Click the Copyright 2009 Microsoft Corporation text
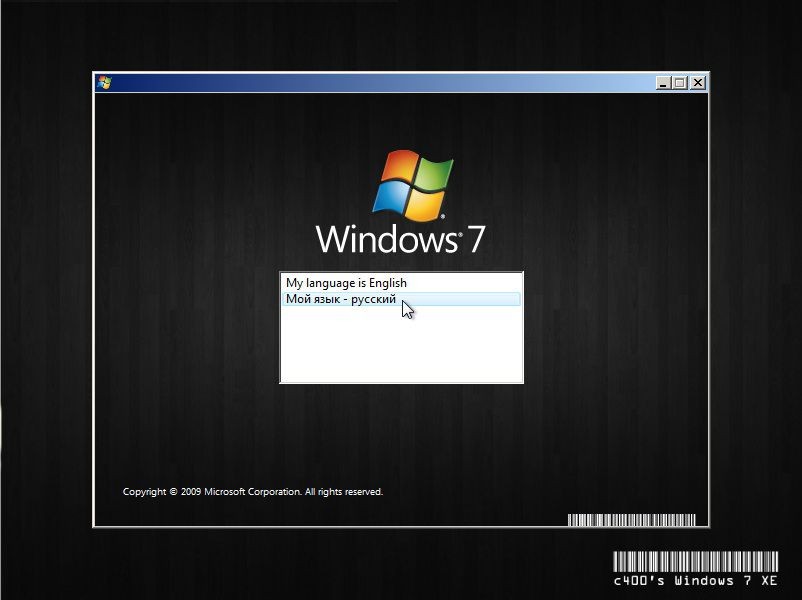 [x=253, y=492]
